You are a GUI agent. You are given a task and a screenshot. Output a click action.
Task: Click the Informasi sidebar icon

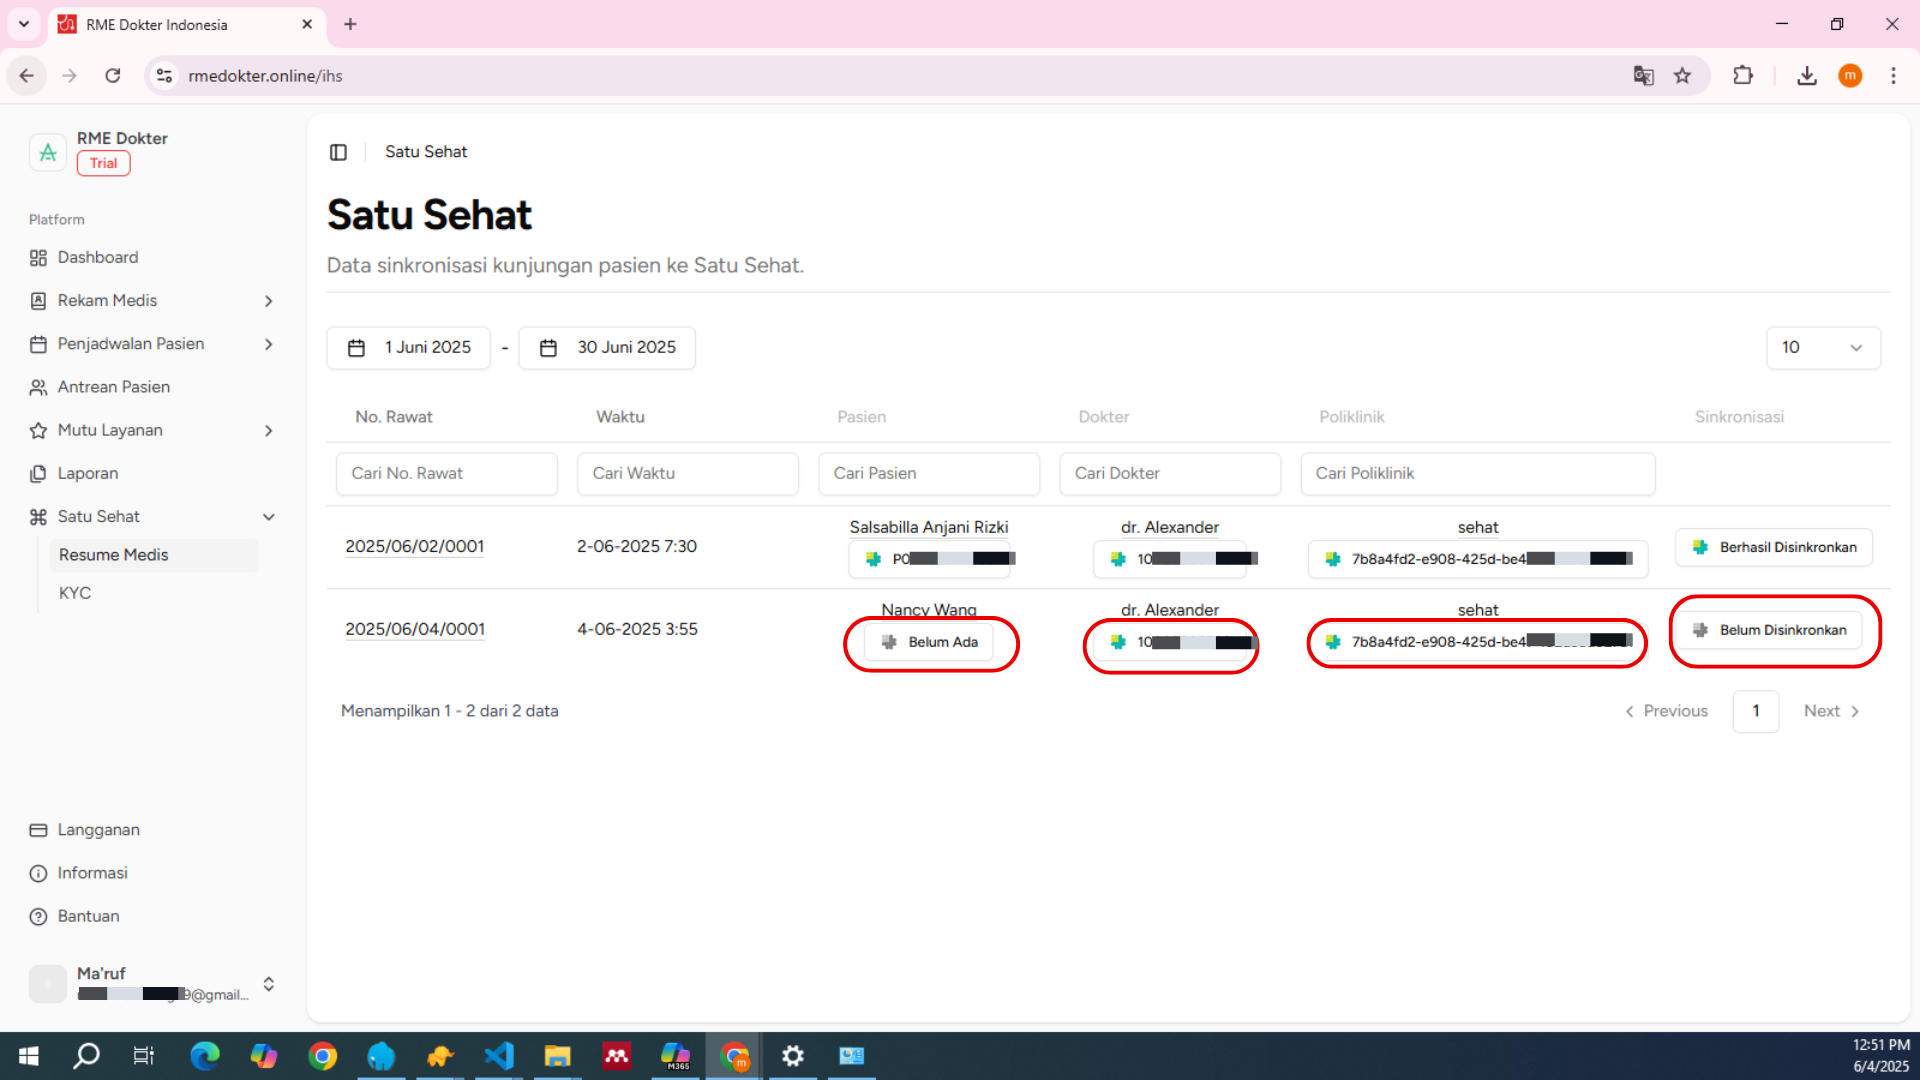pyautogui.click(x=38, y=873)
